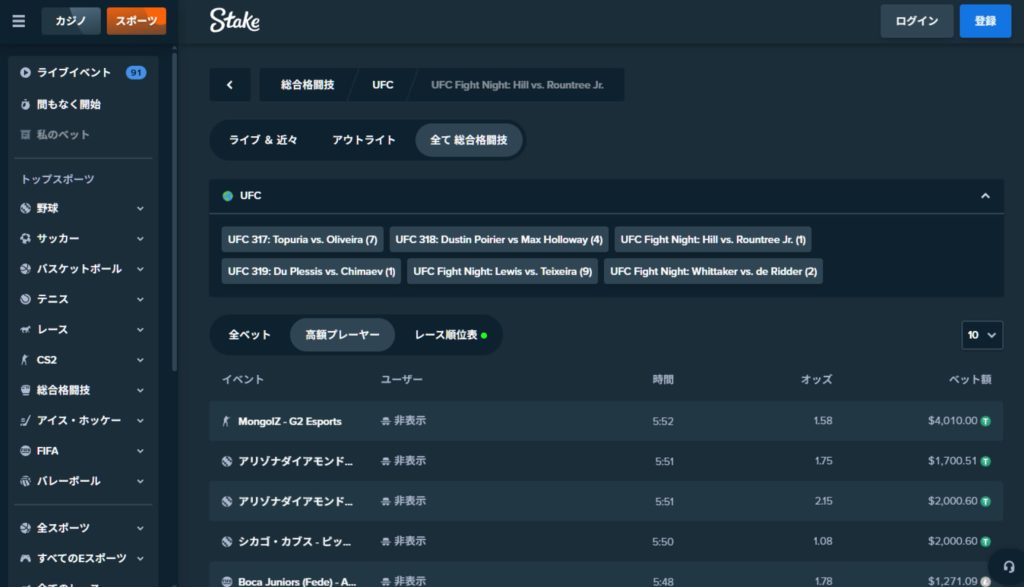Screen dimensions: 1024x587
Task: Click the bet slip icon beside 私のベット
Action: tap(25, 135)
